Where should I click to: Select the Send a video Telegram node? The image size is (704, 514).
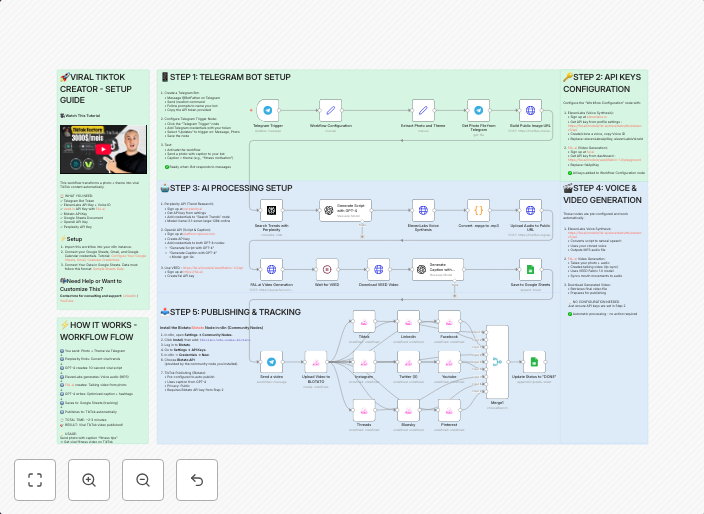pos(271,362)
